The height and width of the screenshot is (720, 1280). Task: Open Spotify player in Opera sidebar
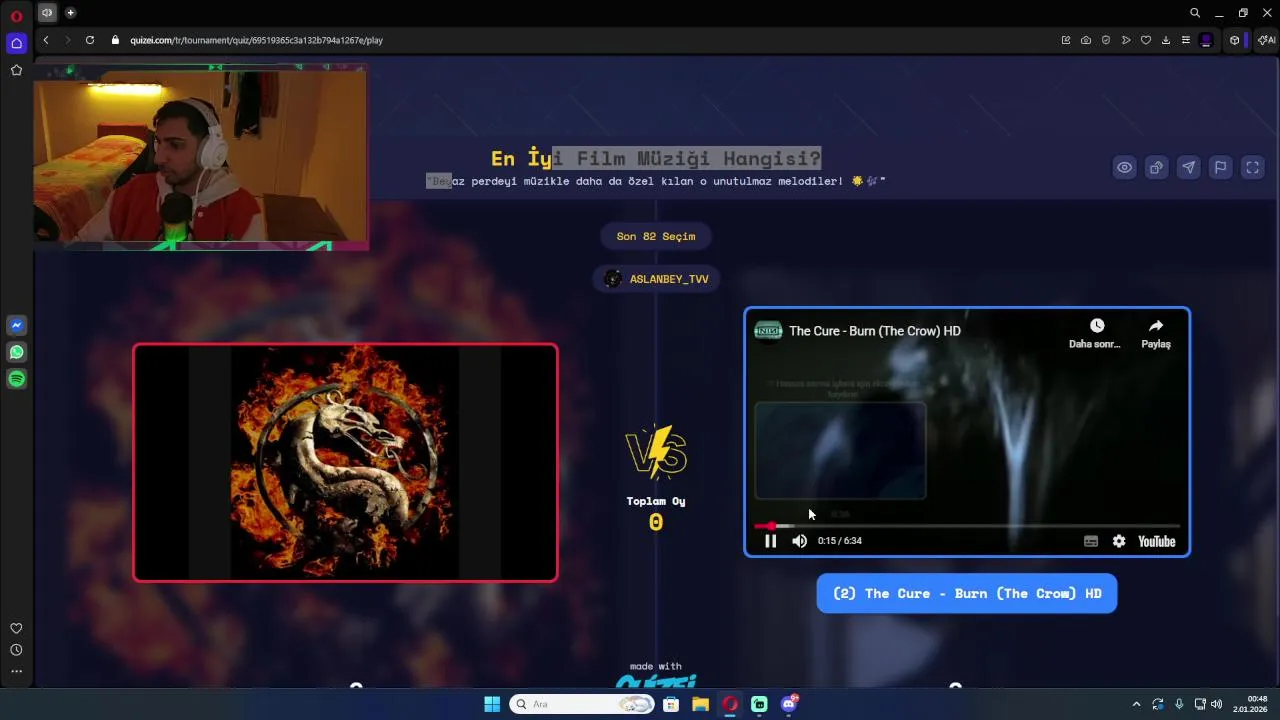[x=16, y=379]
